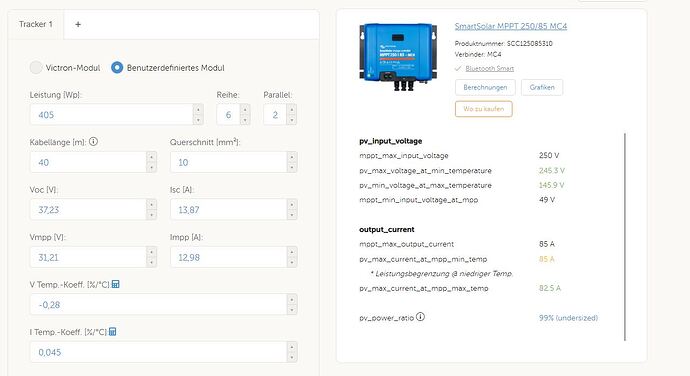Click the info icon beside pv_power_ratio
The height and width of the screenshot is (376, 690).
coord(420,317)
